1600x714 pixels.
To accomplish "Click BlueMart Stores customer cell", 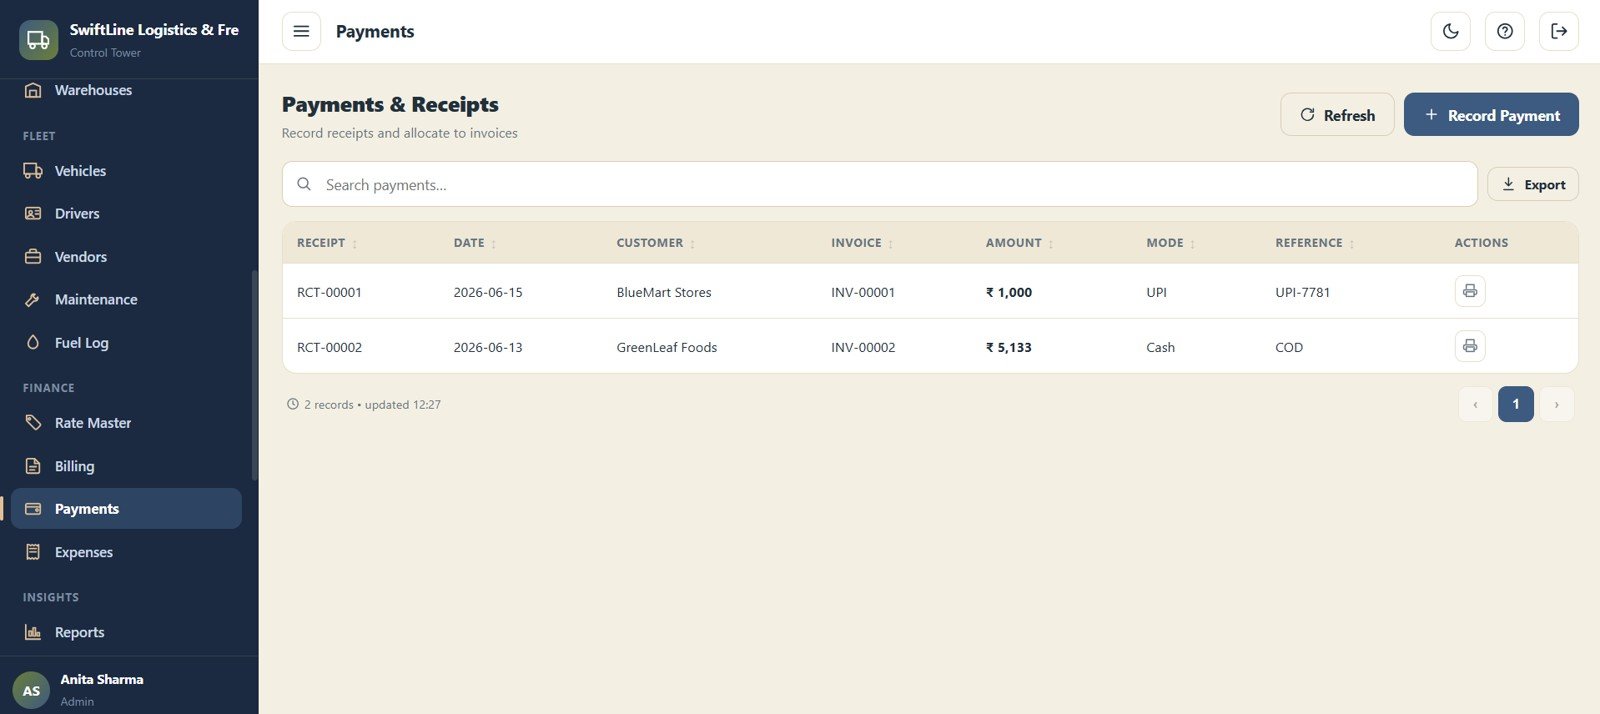I will [x=664, y=292].
